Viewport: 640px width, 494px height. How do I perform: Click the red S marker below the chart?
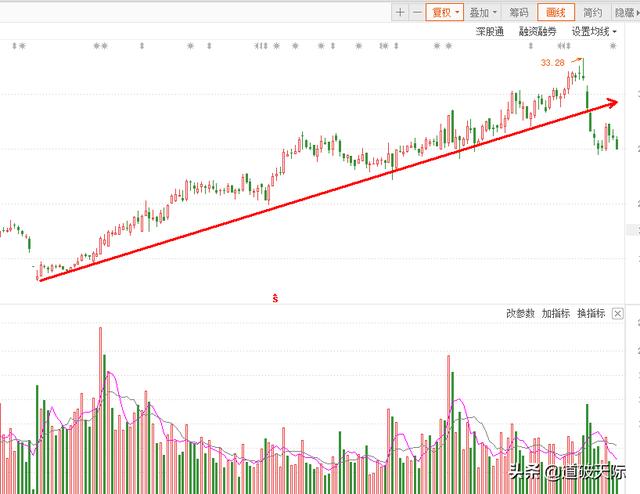(275, 298)
